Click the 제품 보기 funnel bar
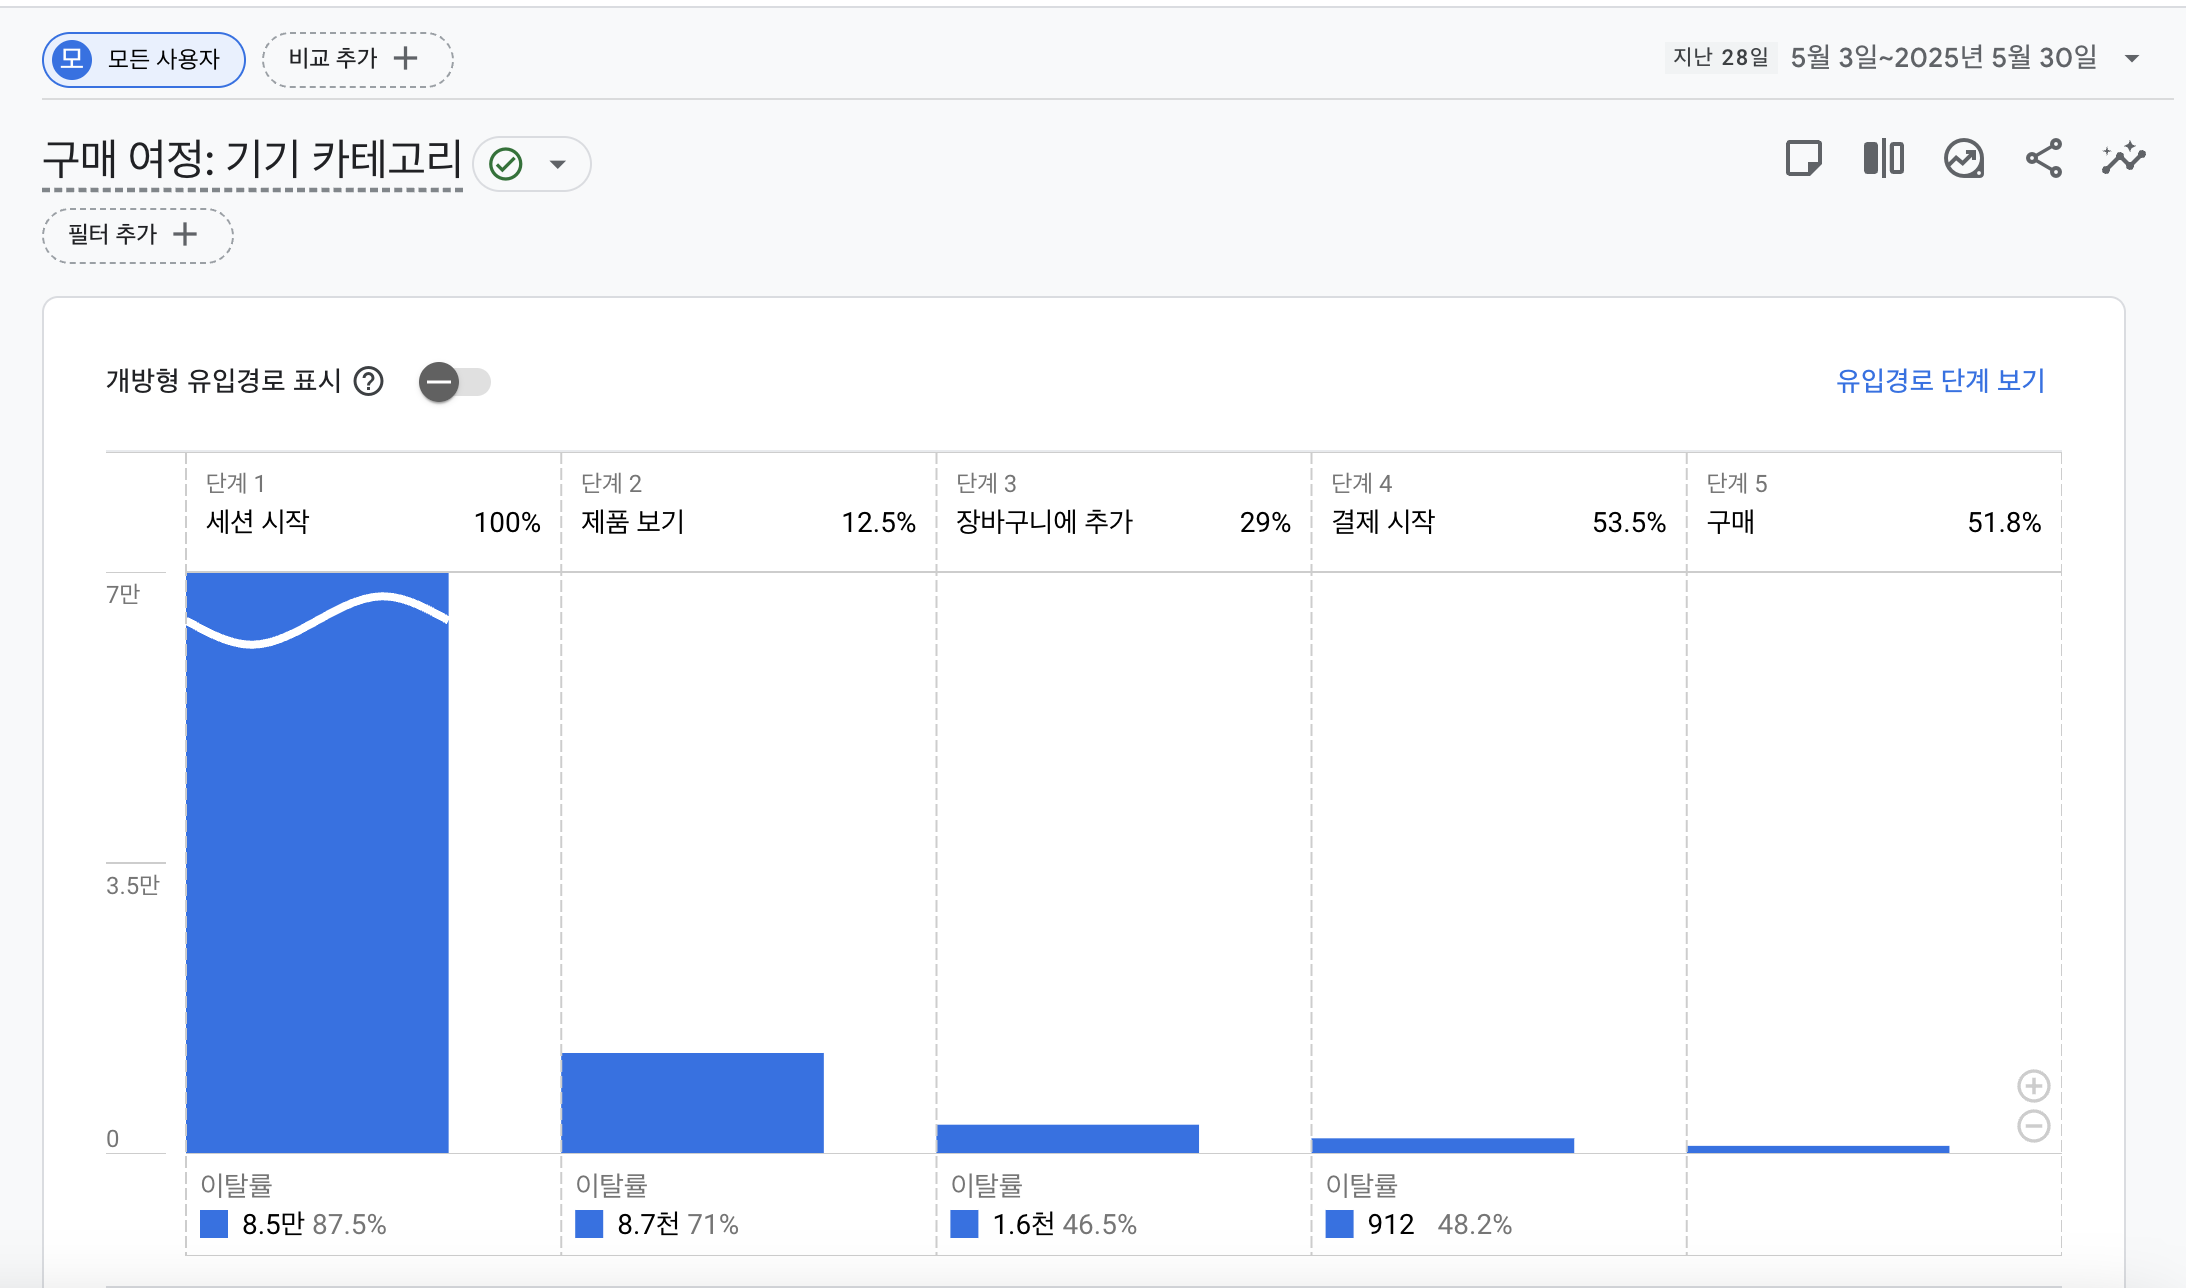Viewport: 2186px width, 1288px height. (x=692, y=1102)
